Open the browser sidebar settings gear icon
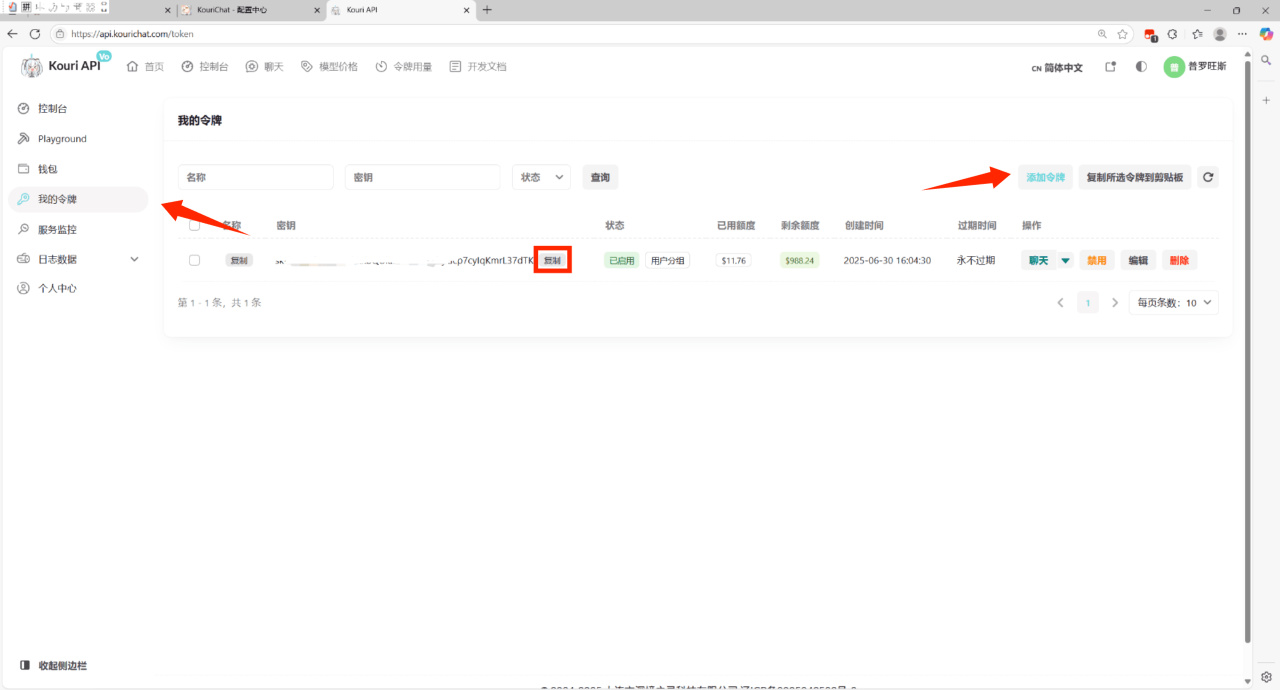The height and width of the screenshot is (690, 1280). (x=1266, y=676)
